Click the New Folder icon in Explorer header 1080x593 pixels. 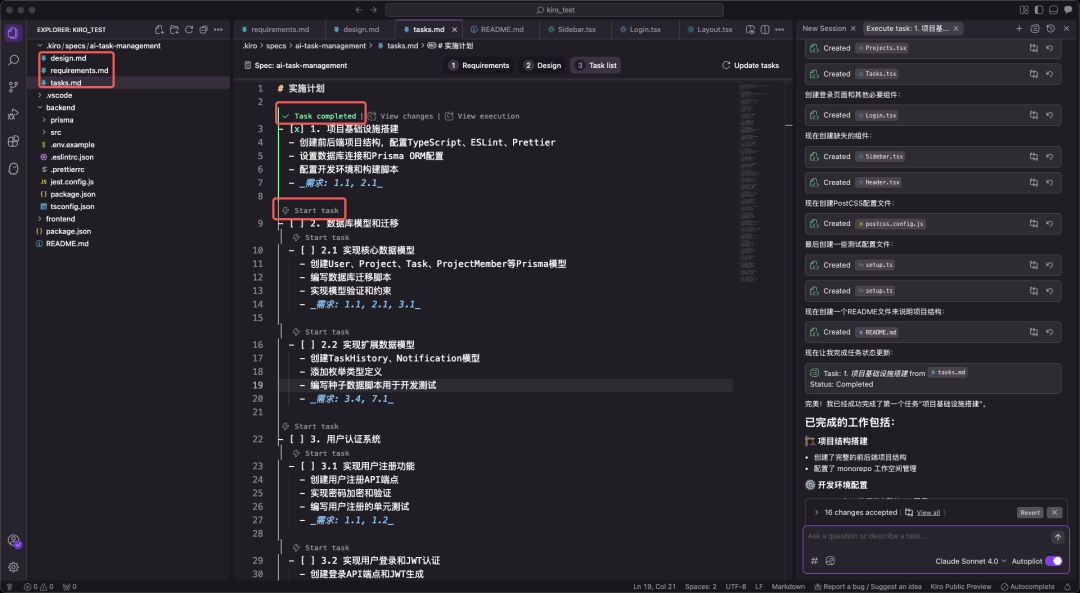point(174,30)
